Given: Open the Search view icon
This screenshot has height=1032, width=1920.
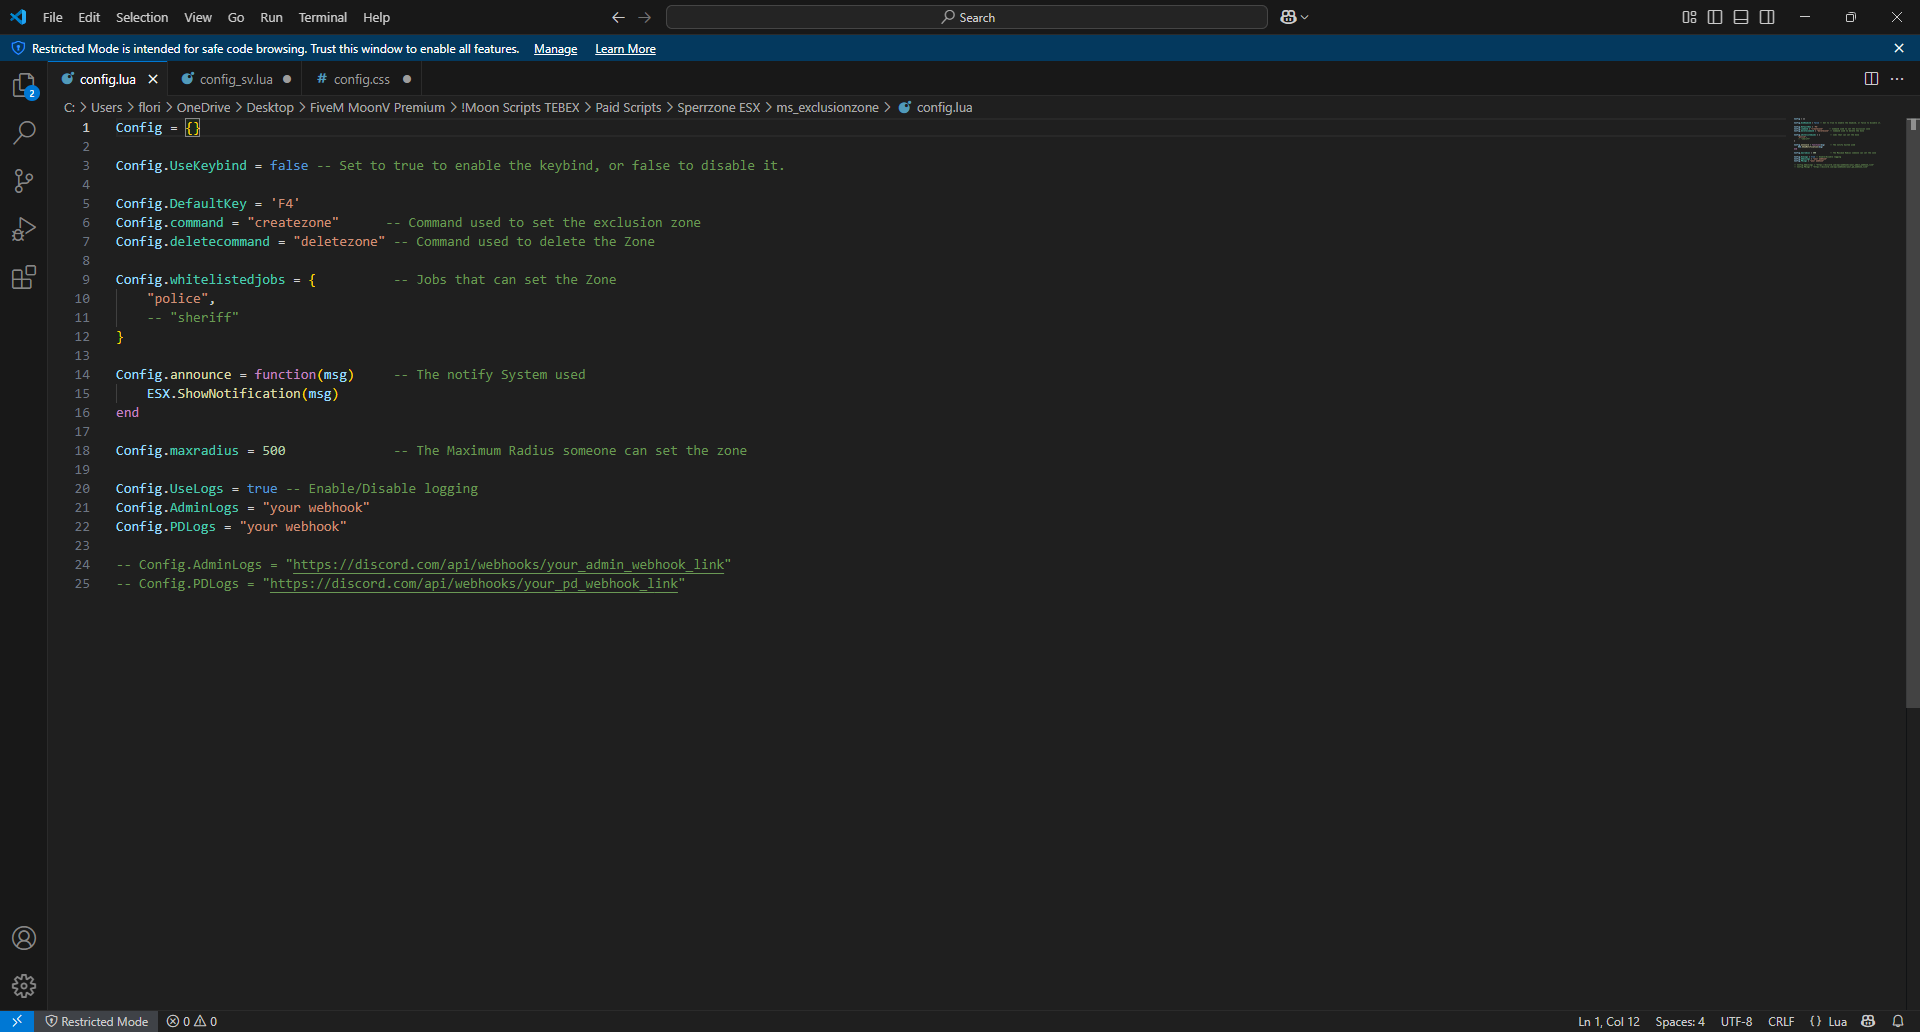Looking at the screenshot, I should pos(24,133).
